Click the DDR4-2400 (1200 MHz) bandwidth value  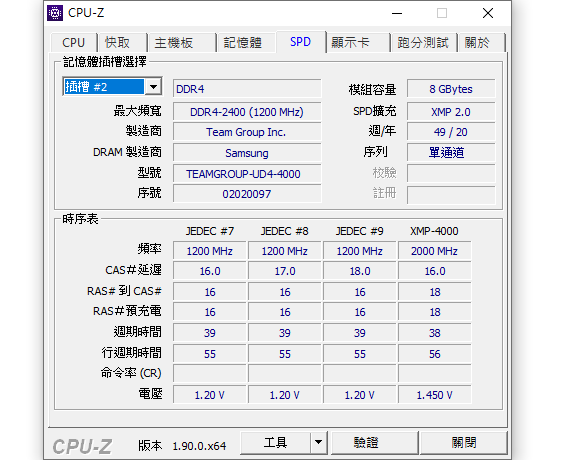(x=247, y=112)
